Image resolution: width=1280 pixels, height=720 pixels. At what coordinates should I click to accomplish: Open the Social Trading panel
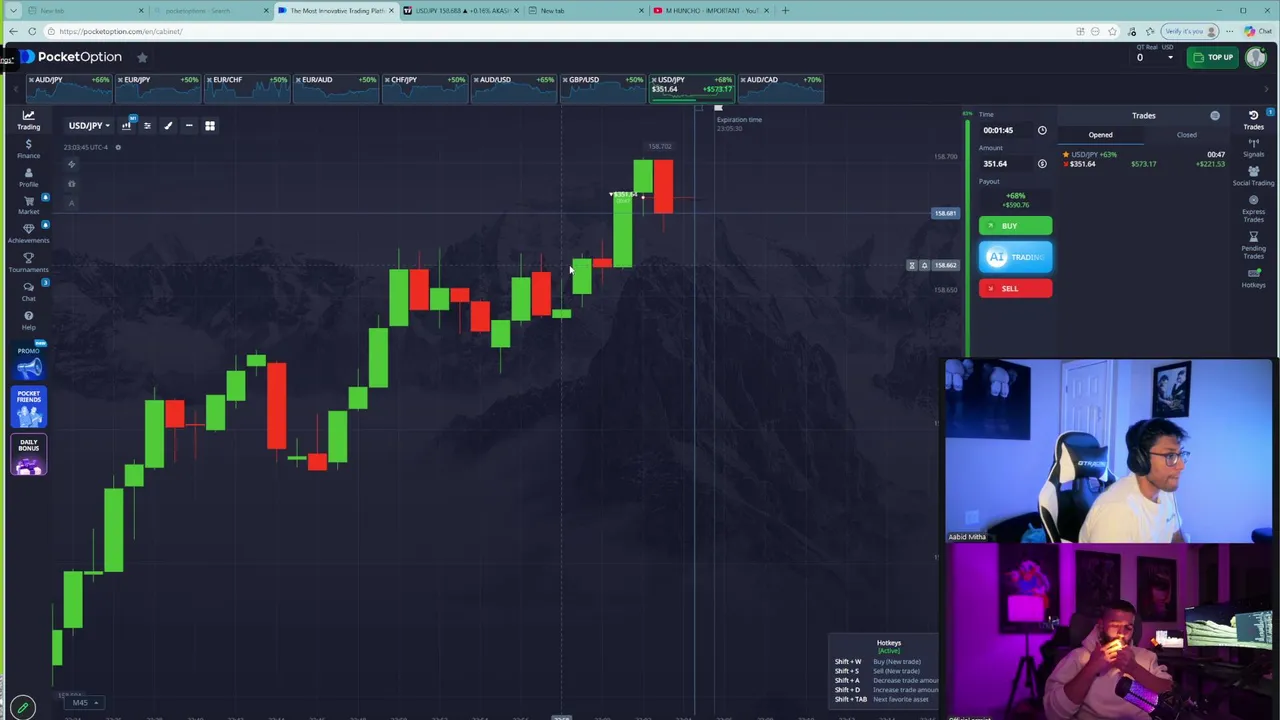[1253, 177]
